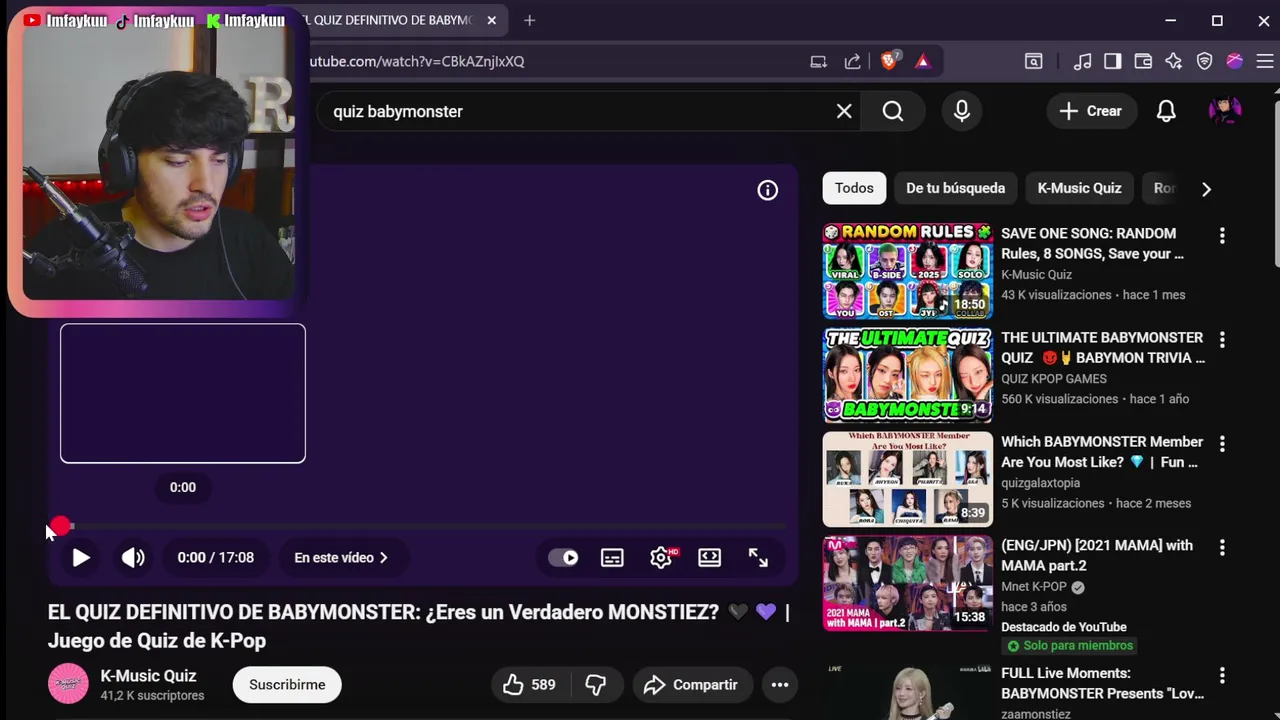The width and height of the screenshot is (1280, 720).
Task: Run search with magnifier button
Action: tap(893, 111)
